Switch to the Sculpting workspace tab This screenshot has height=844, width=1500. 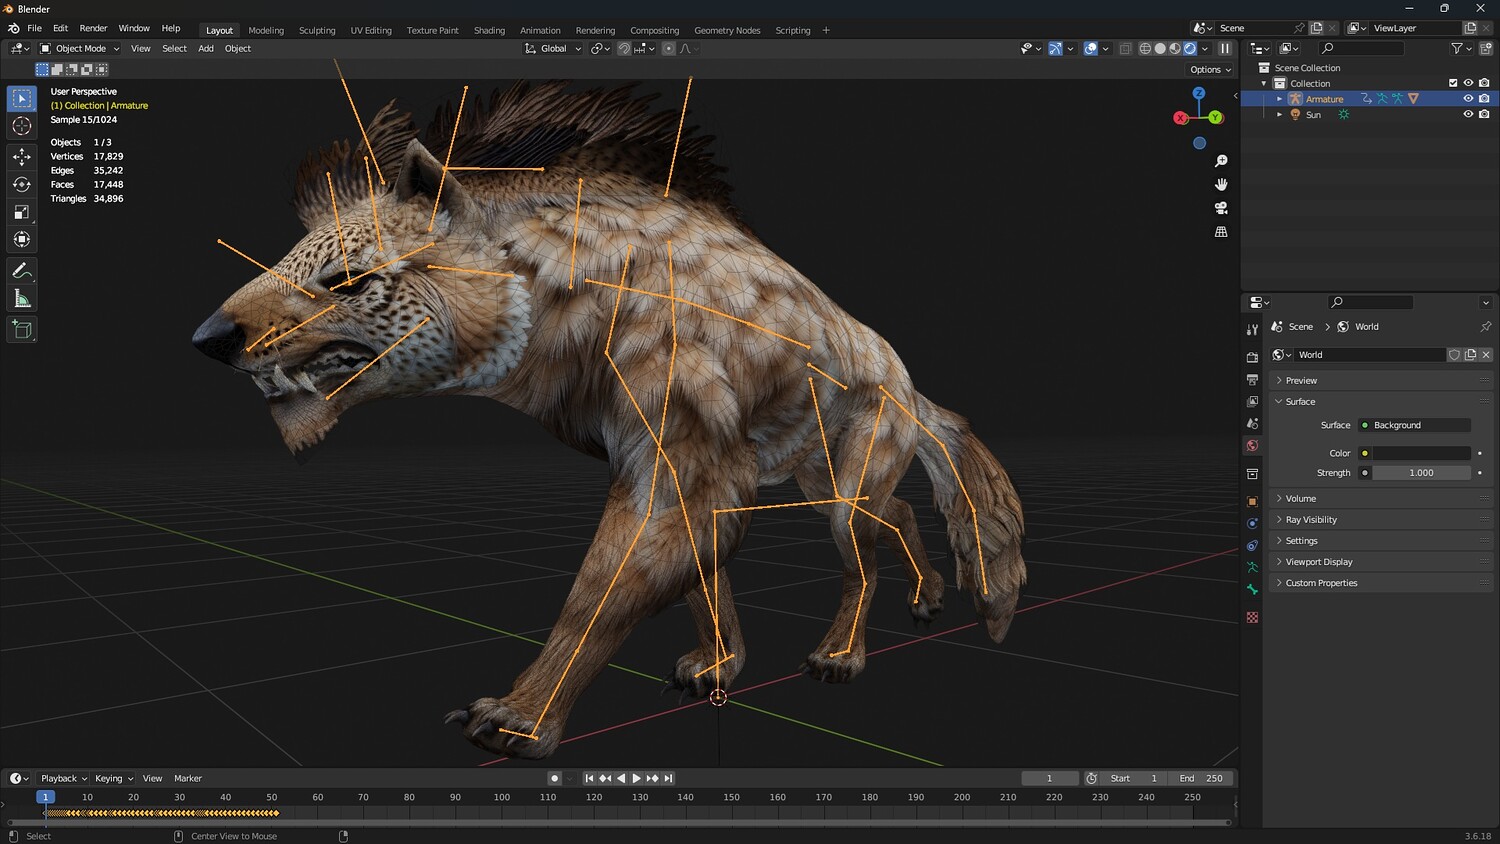click(317, 30)
